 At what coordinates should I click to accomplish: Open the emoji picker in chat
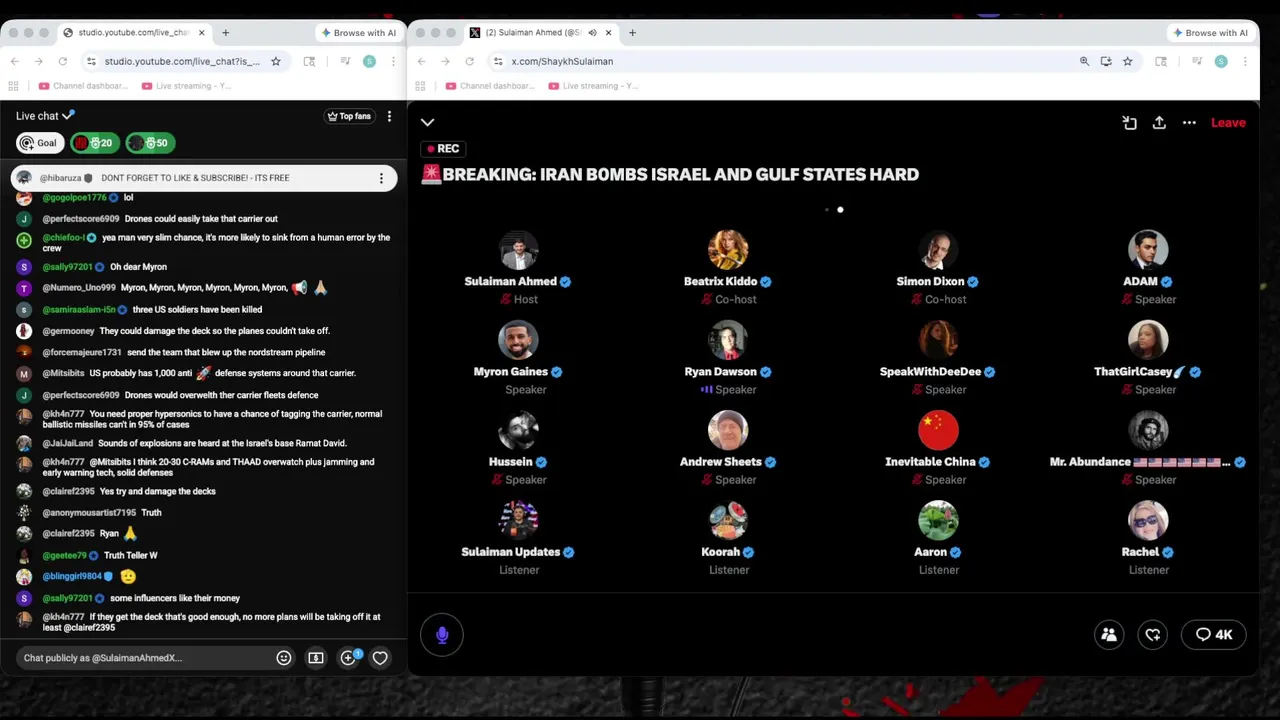[x=284, y=658]
